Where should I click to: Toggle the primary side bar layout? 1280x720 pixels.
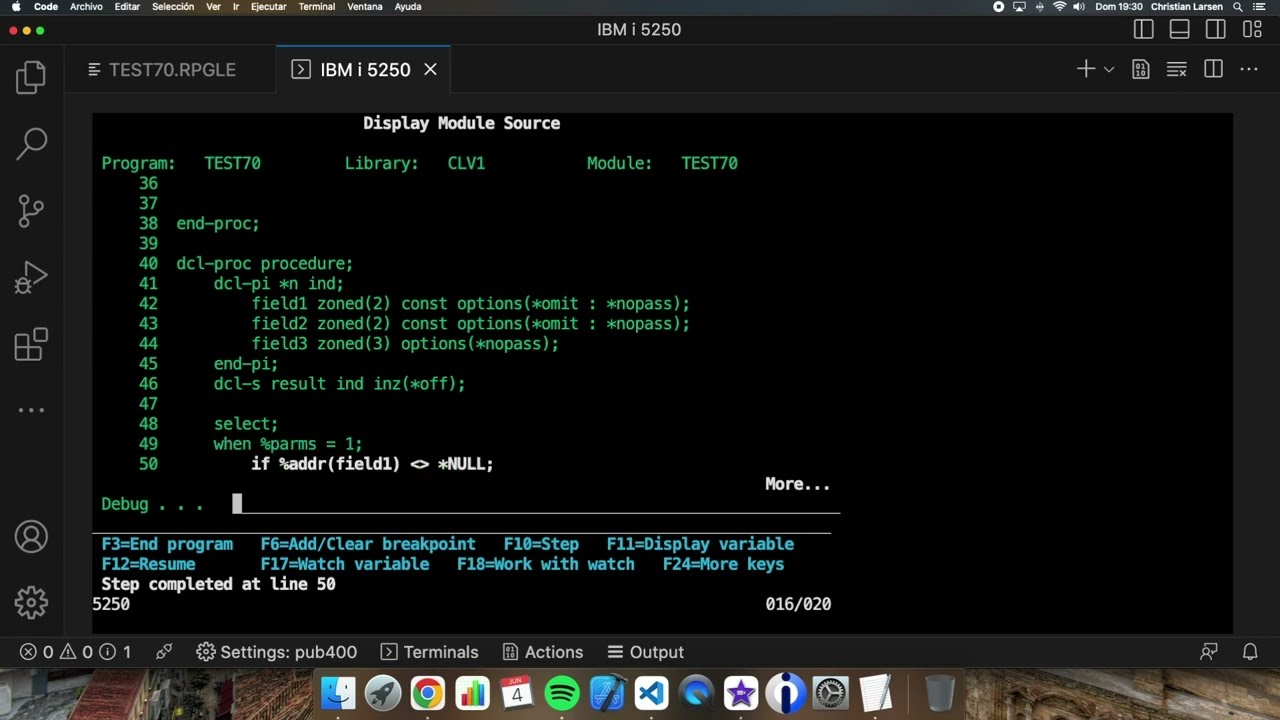(x=1144, y=30)
